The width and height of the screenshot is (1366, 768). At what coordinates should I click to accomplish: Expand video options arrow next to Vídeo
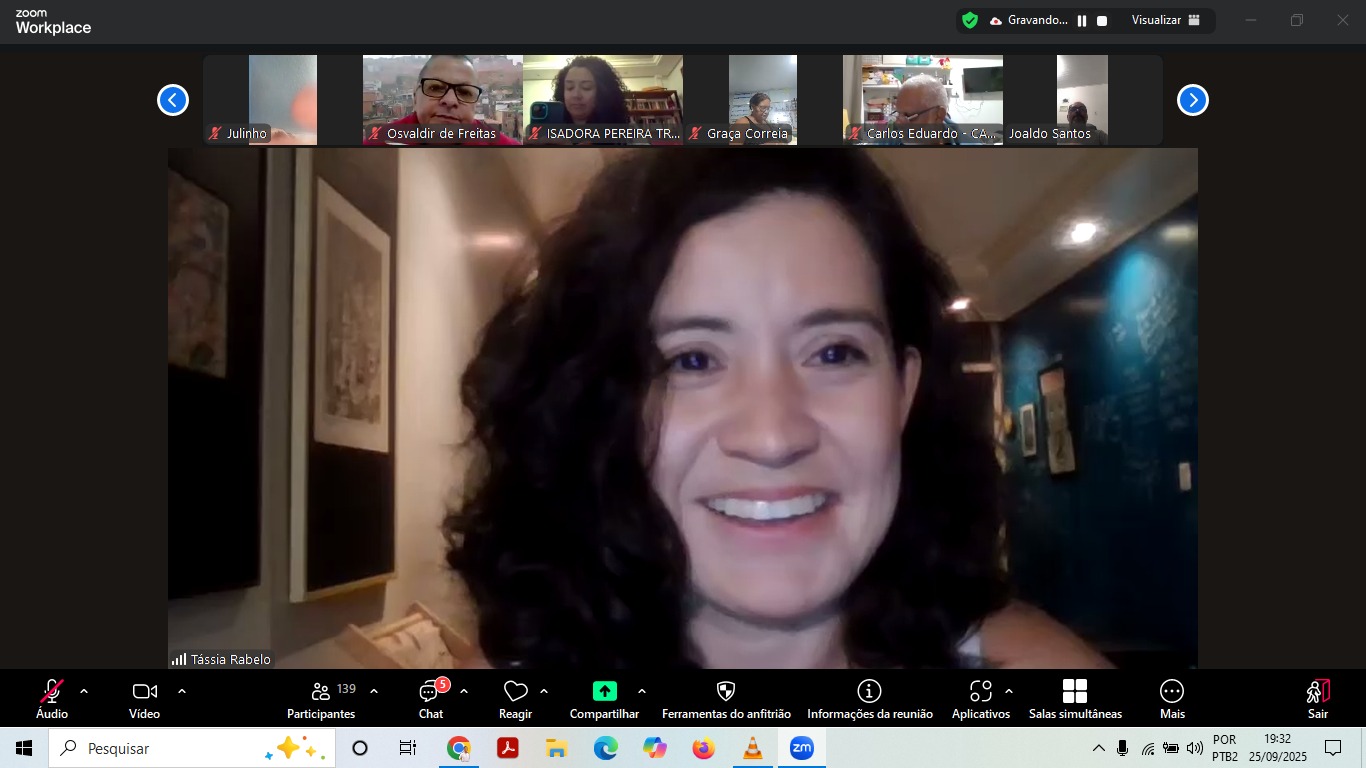click(182, 691)
